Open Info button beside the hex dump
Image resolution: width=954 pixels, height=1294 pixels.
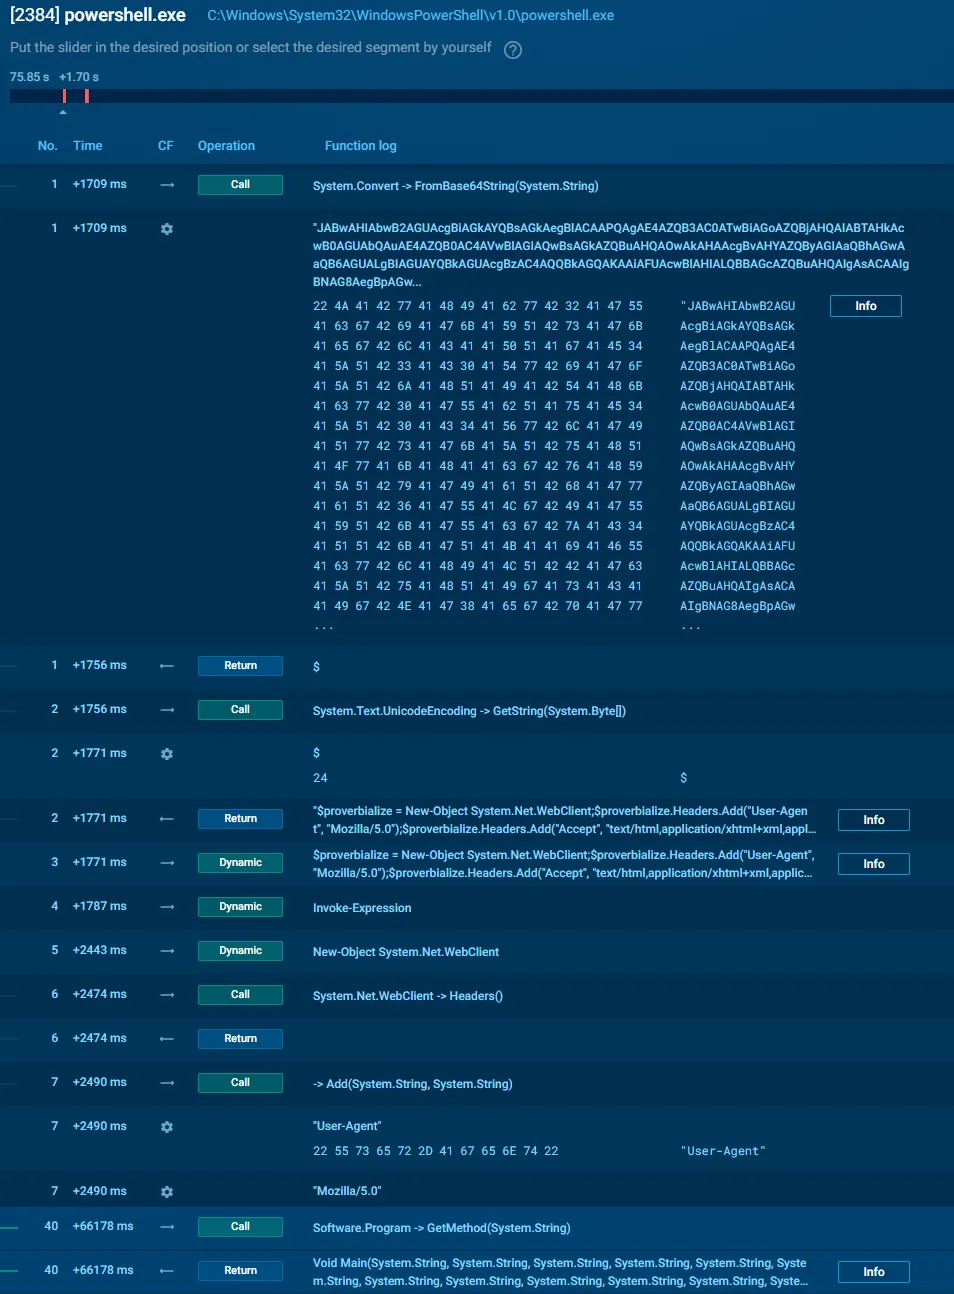(x=866, y=306)
